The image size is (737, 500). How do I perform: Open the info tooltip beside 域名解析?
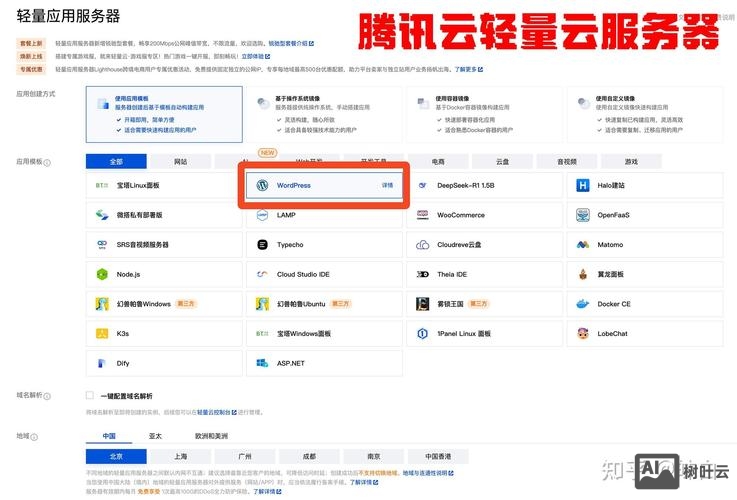click(47, 396)
